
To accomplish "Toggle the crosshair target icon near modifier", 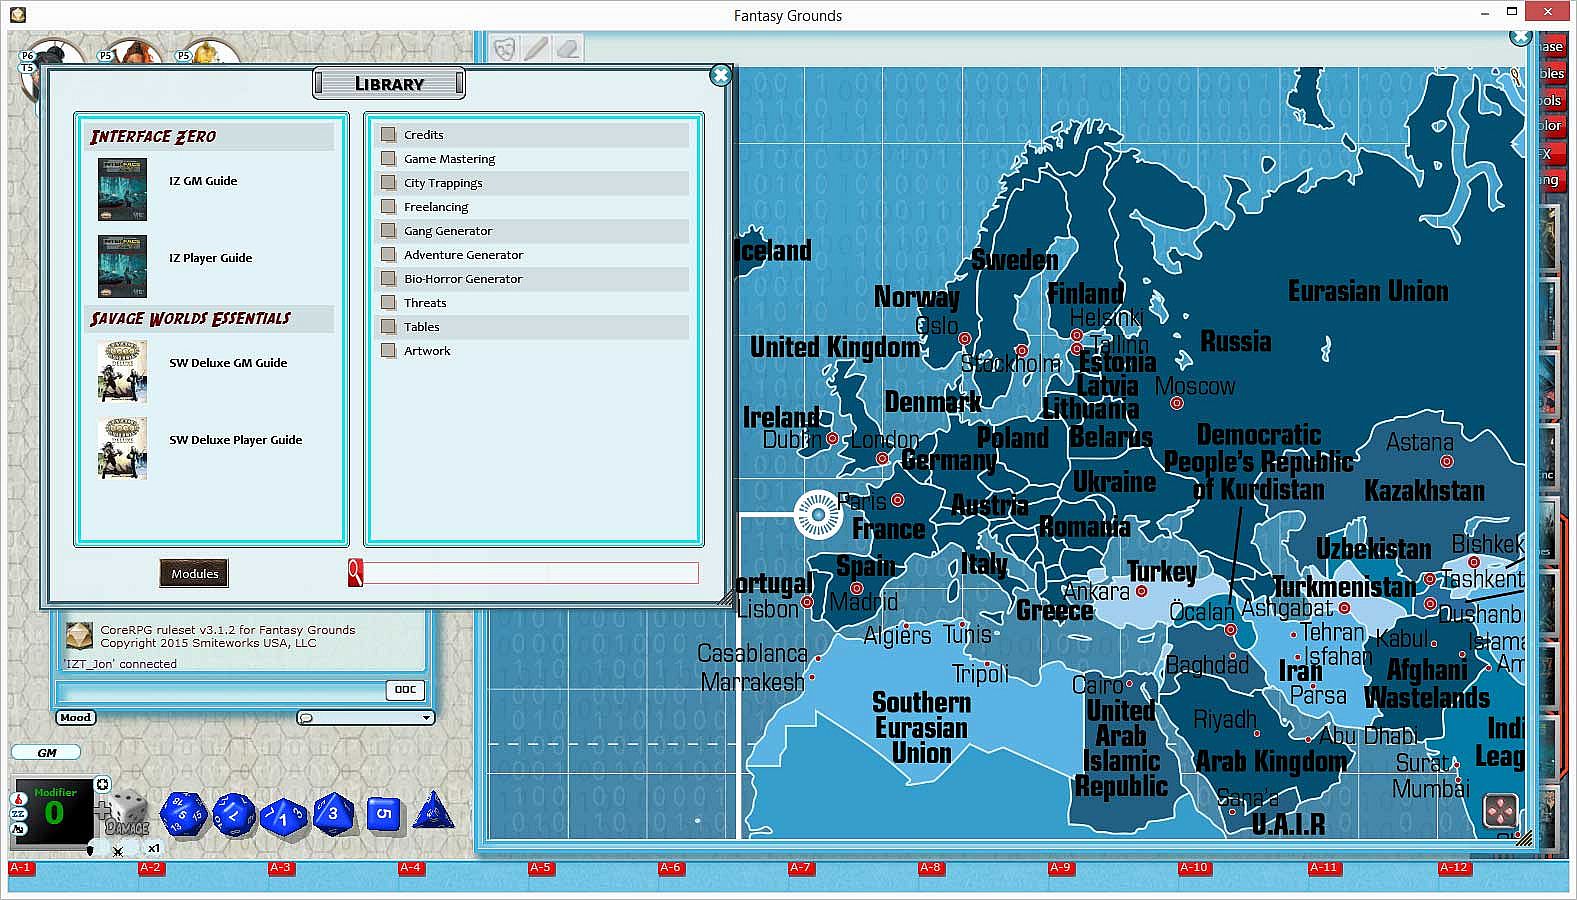I will pyautogui.click(x=102, y=785).
